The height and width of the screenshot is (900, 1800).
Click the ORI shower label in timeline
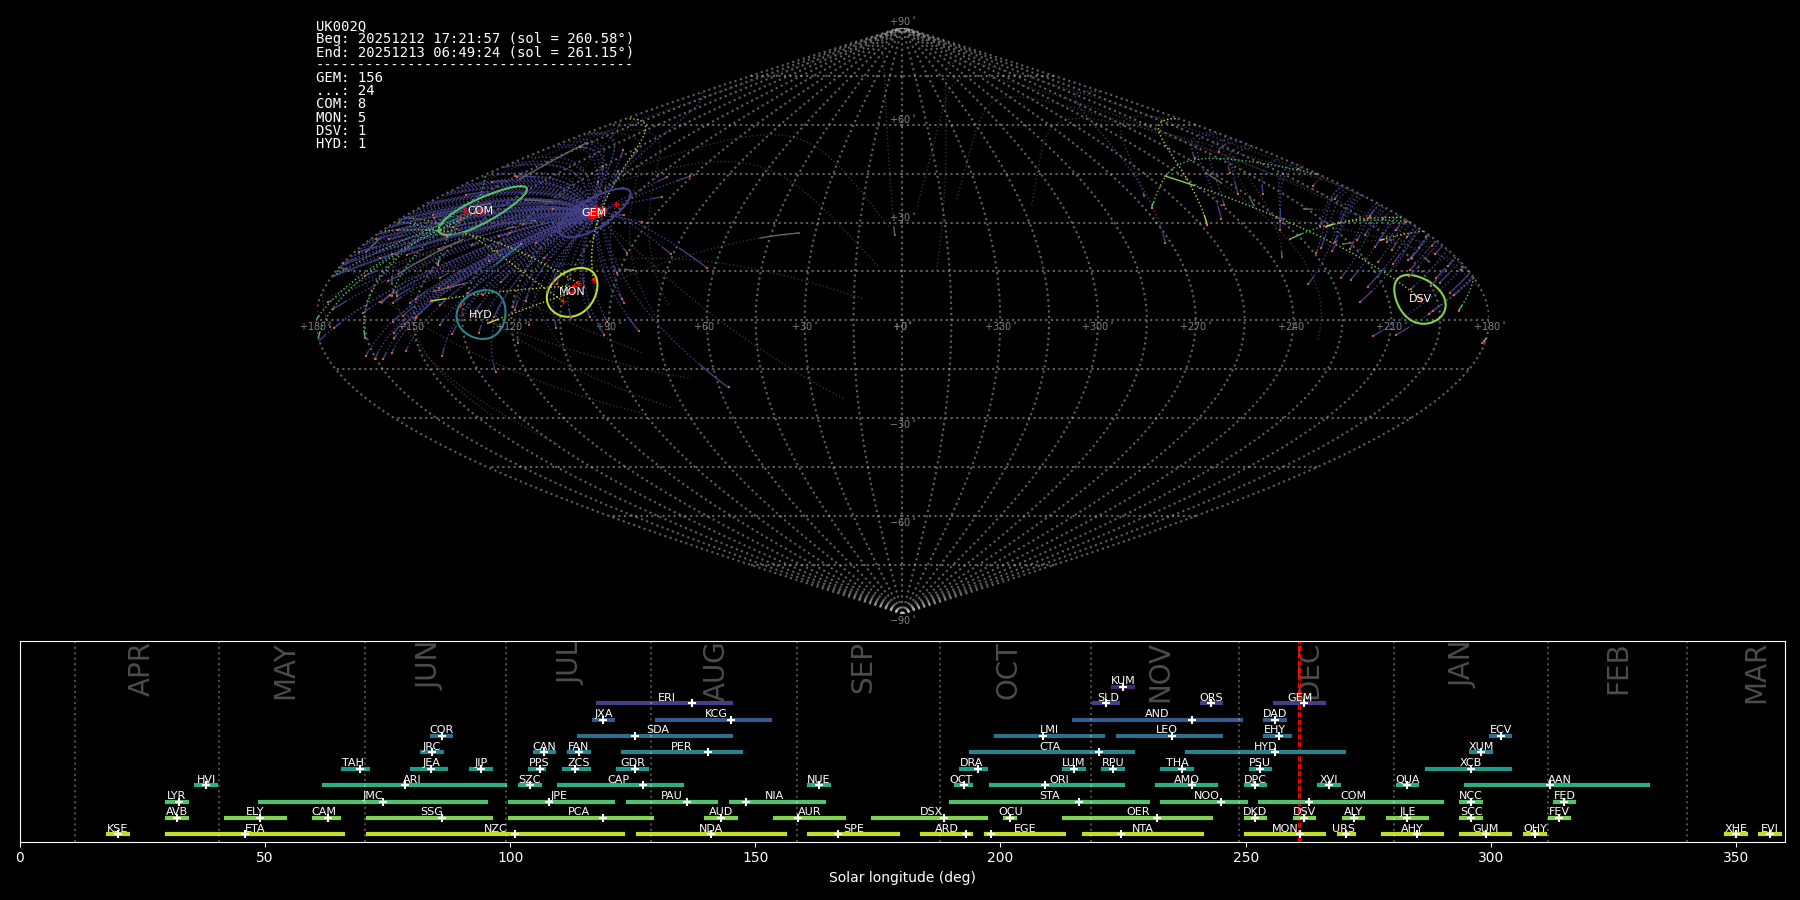pyautogui.click(x=1059, y=780)
